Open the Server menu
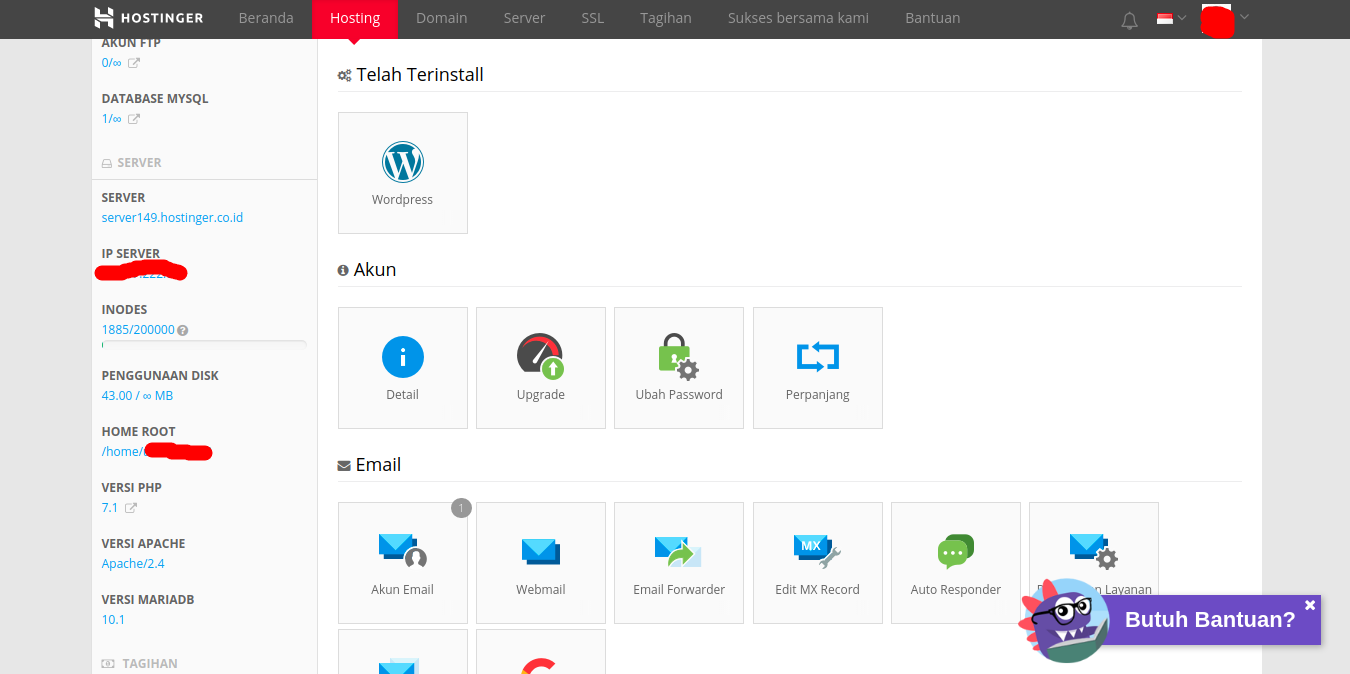Viewport: 1350px width, 674px height. [524, 18]
